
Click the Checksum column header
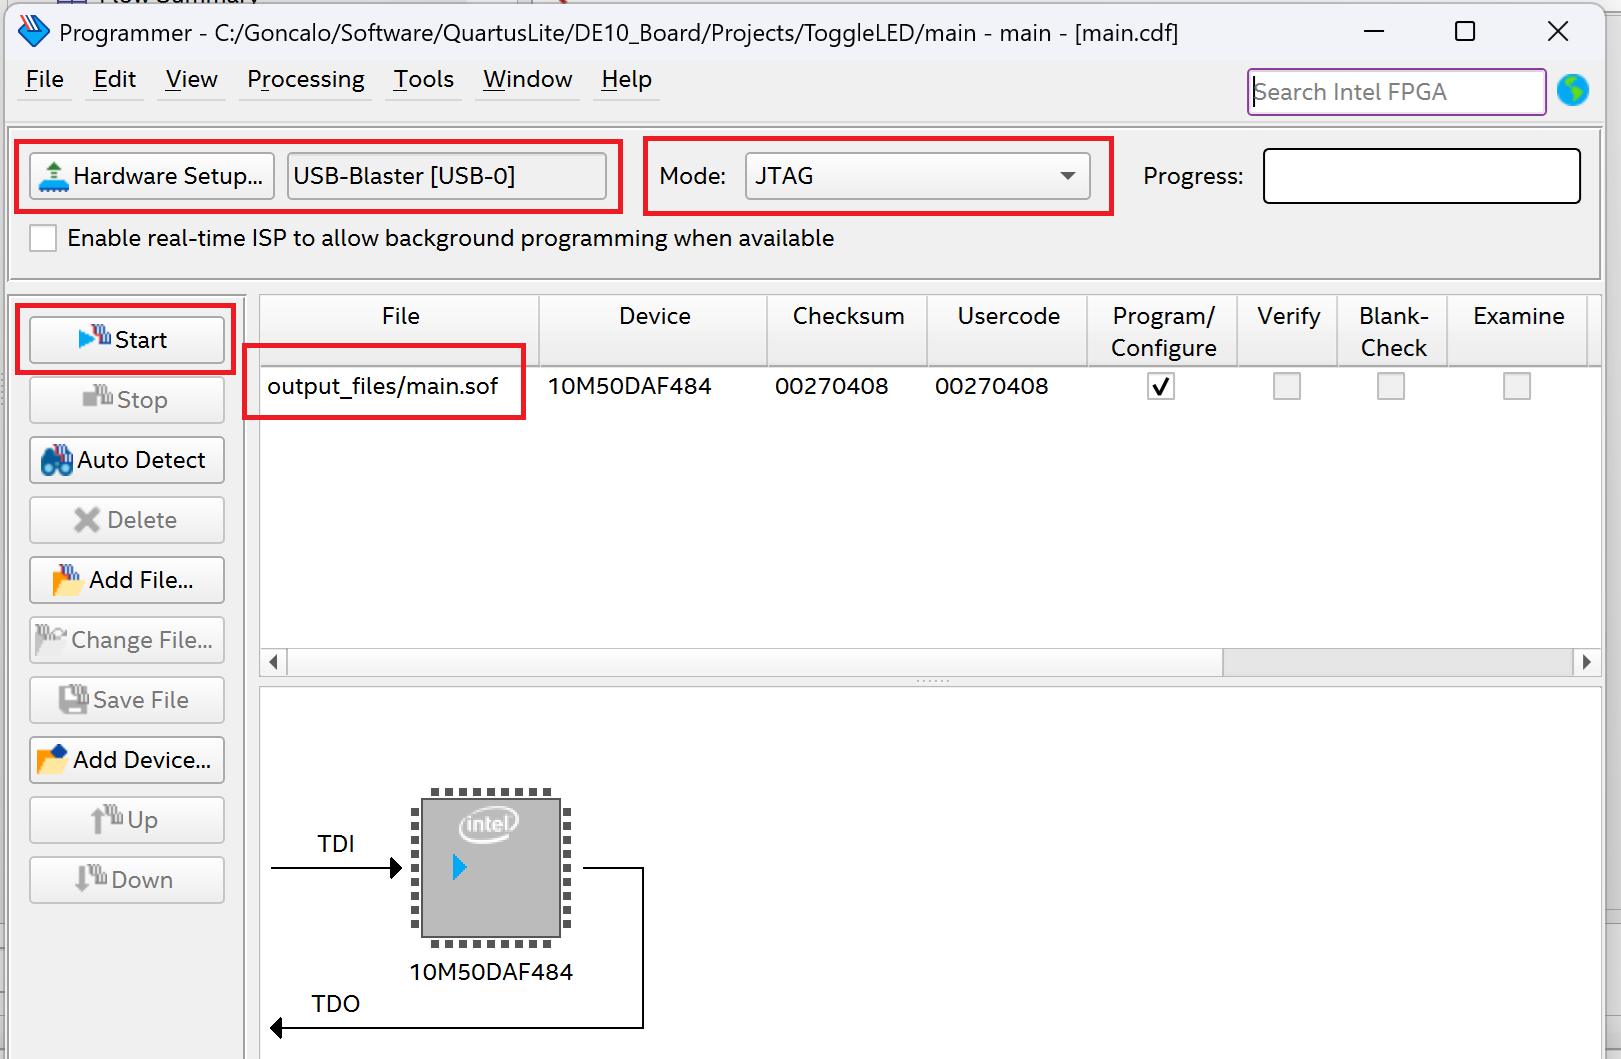click(x=848, y=331)
